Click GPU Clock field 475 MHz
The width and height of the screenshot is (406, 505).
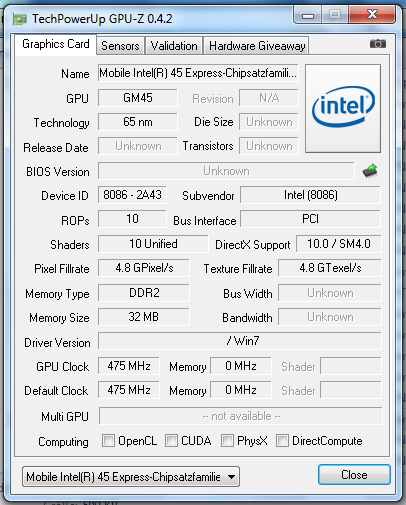coord(129,366)
